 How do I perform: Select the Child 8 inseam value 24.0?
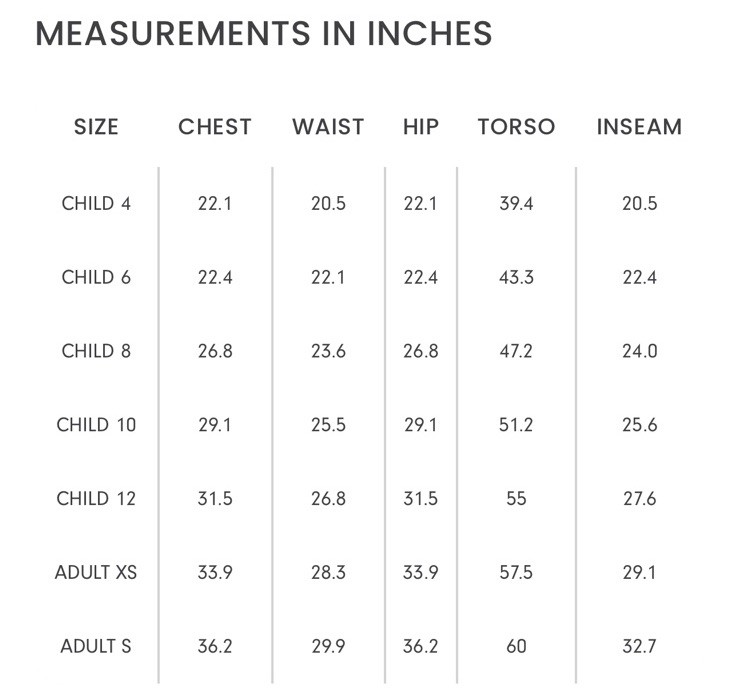pos(639,351)
